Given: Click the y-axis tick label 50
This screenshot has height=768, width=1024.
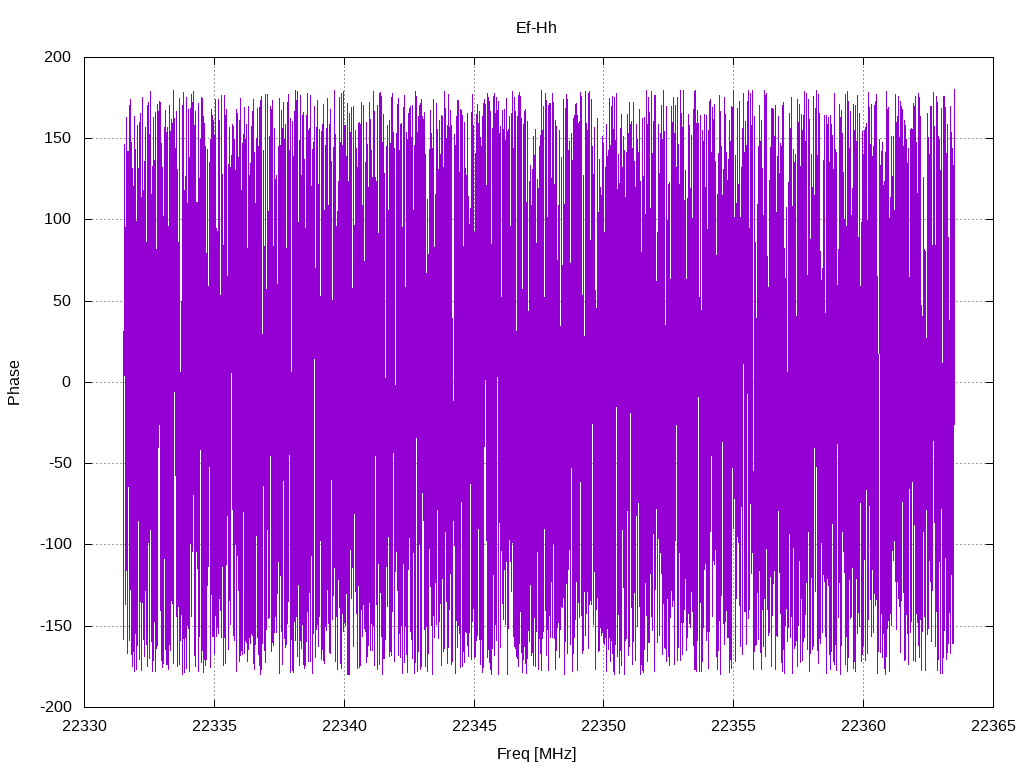Looking at the screenshot, I should tap(62, 301).
